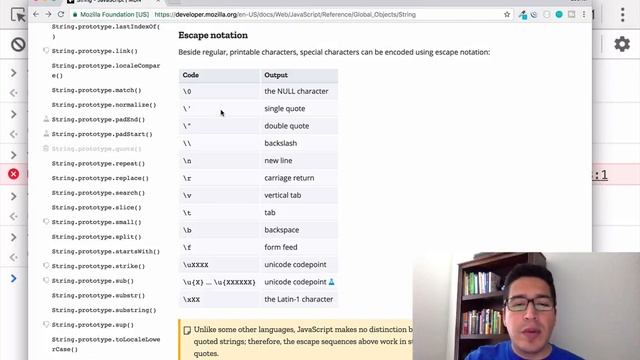This screenshot has height=360, width=640.
Task: Open String.prototype.link() sidebar link
Action: click(94, 51)
